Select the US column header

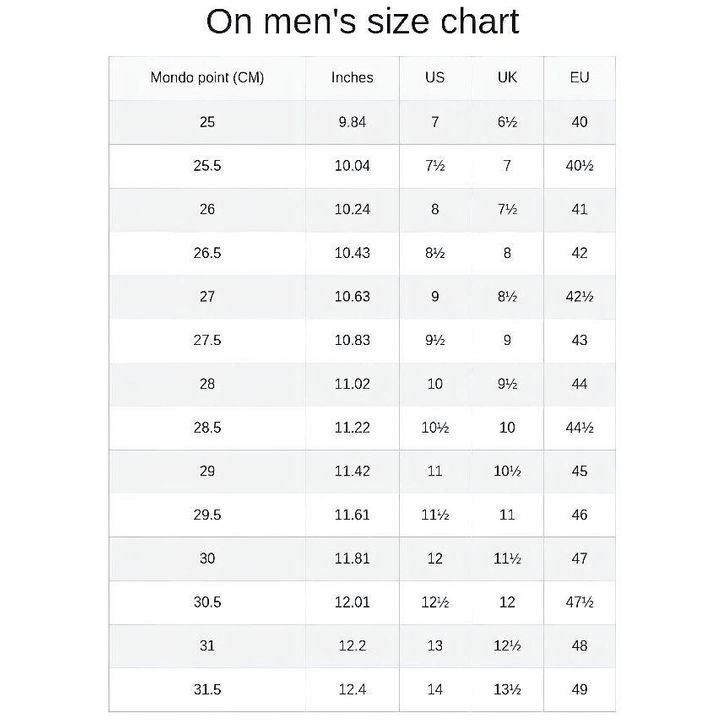coord(435,78)
